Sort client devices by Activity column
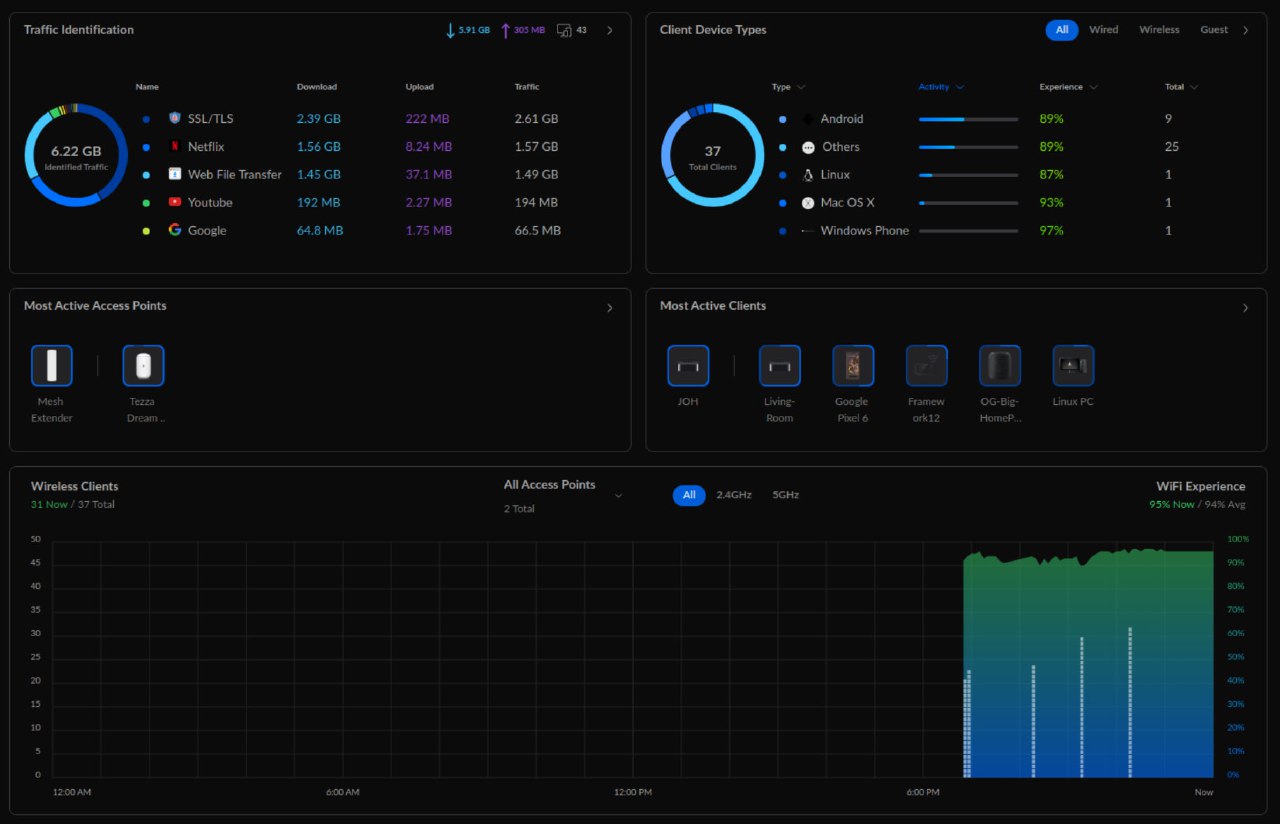Viewport: 1280px width, 824px height. coord(940,87)
